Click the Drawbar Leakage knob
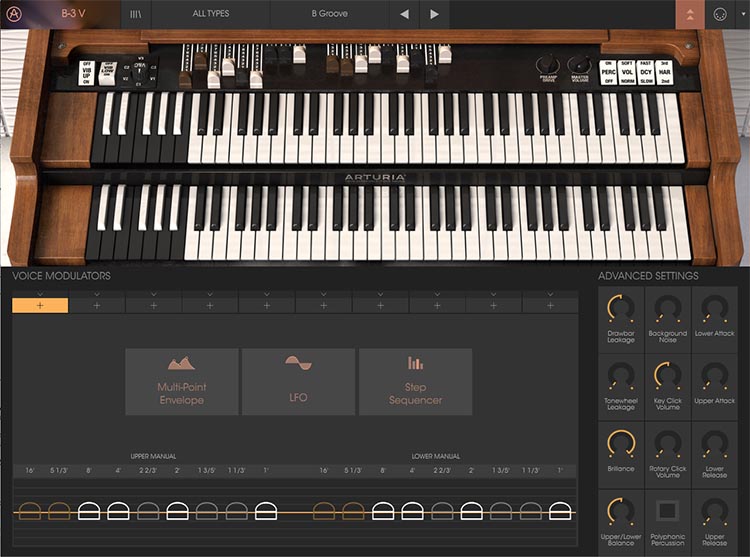 tap(621, 308)
